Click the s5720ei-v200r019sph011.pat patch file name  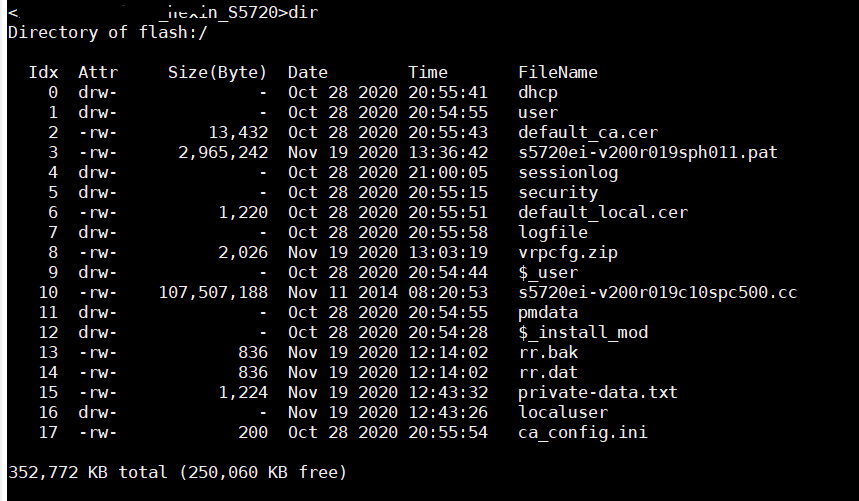[x=647, y=152]
